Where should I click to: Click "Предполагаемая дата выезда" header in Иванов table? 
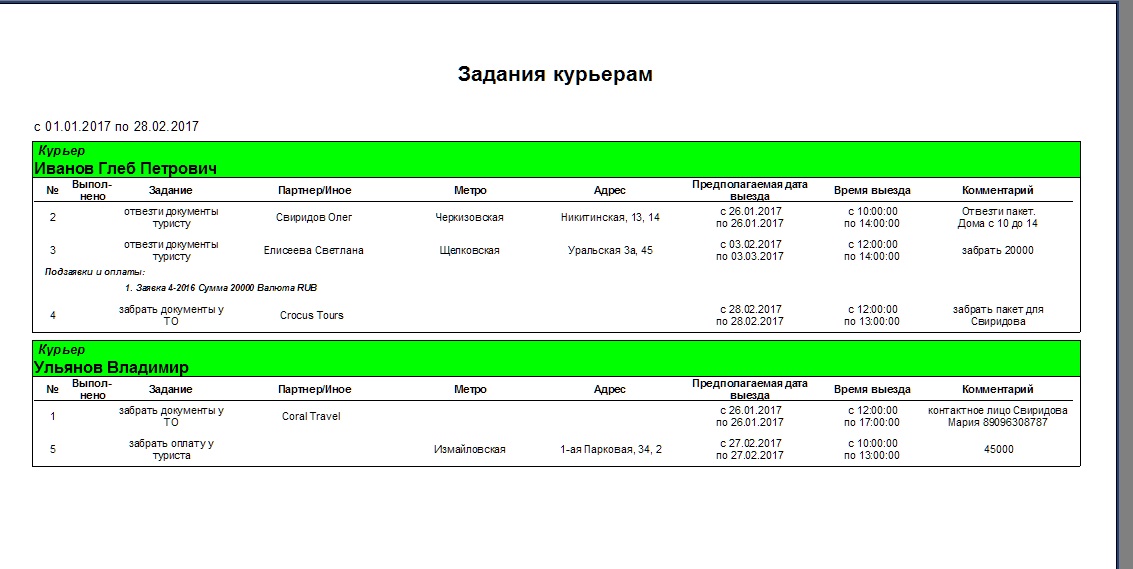(749, 190)
